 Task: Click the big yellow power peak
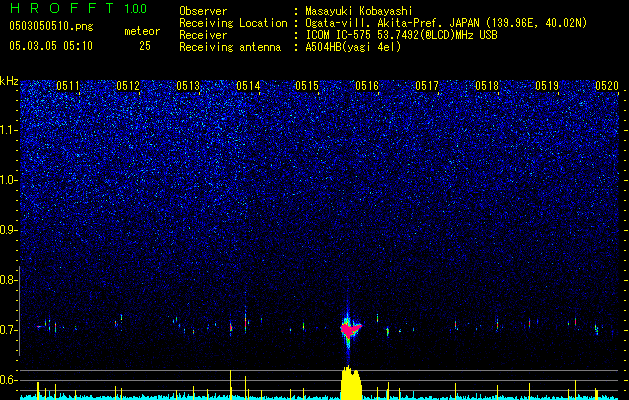(351, 383)
